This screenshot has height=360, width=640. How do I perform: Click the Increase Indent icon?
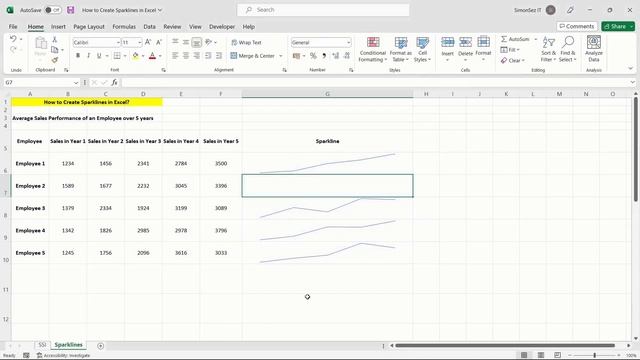pos(219,56)
